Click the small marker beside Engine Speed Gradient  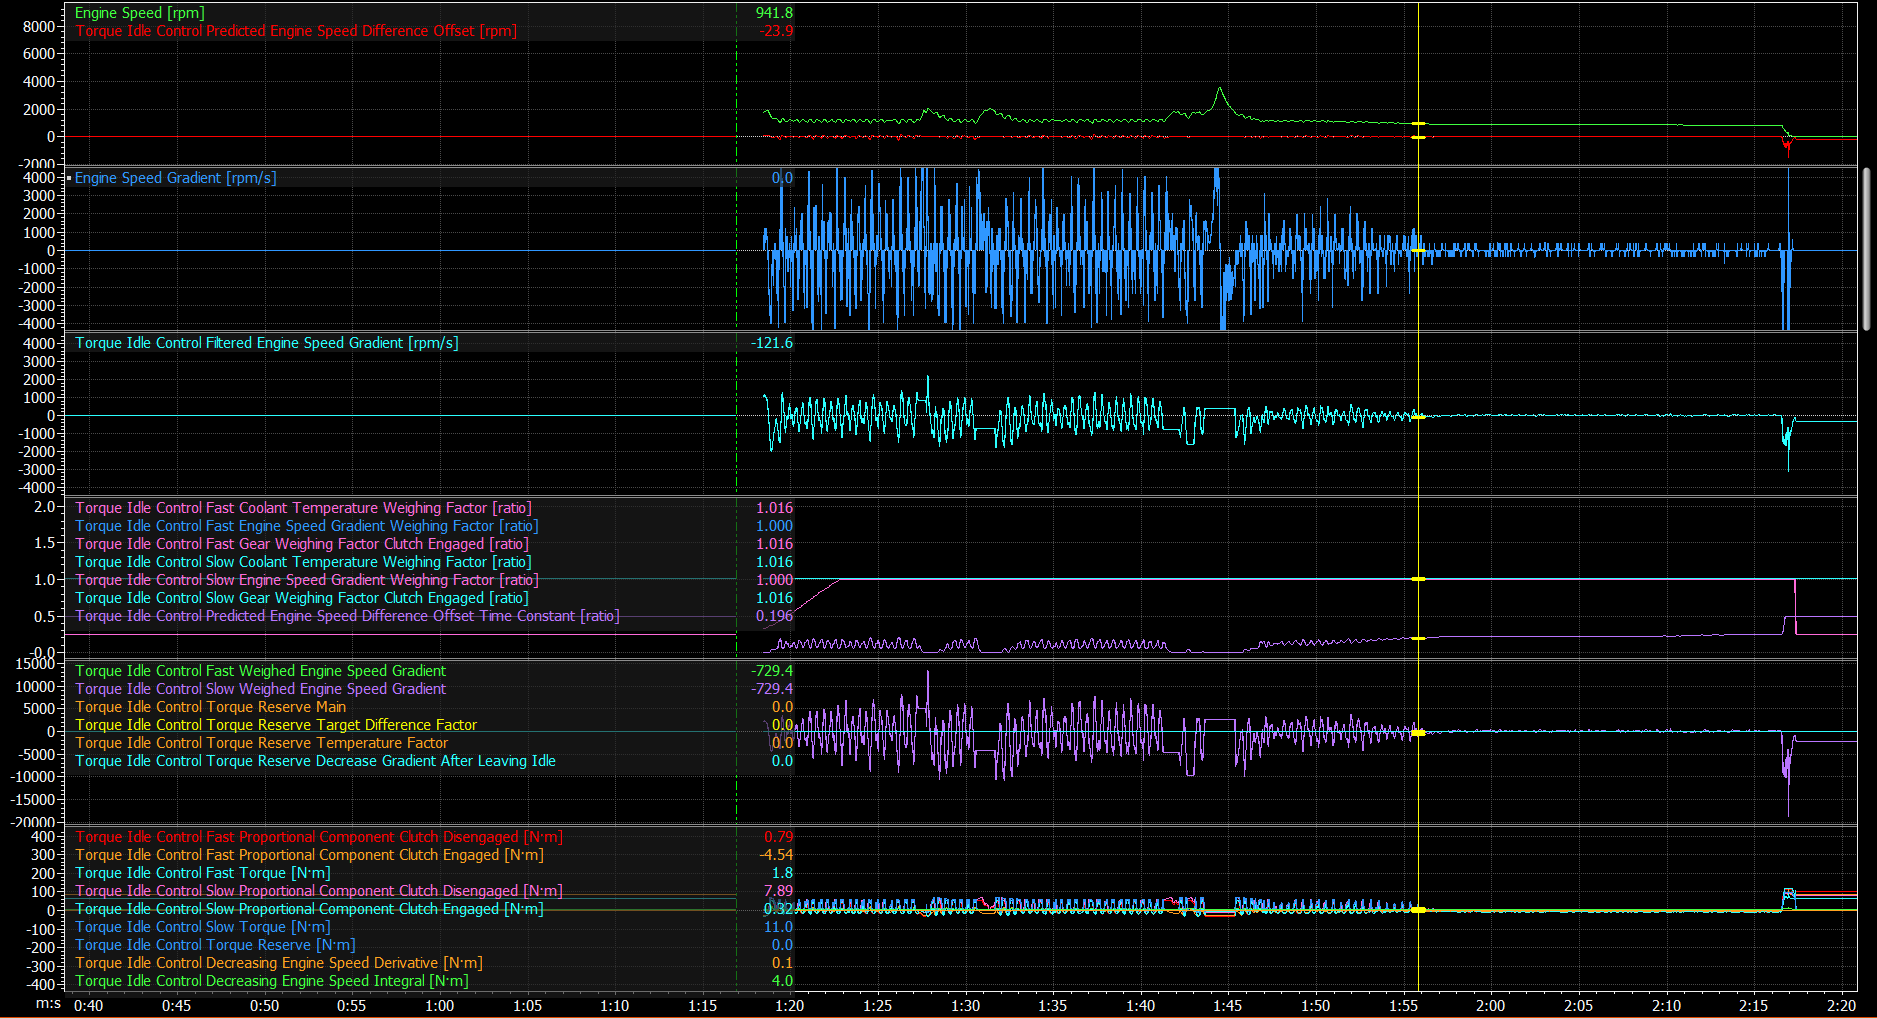(x=68, y=178)
